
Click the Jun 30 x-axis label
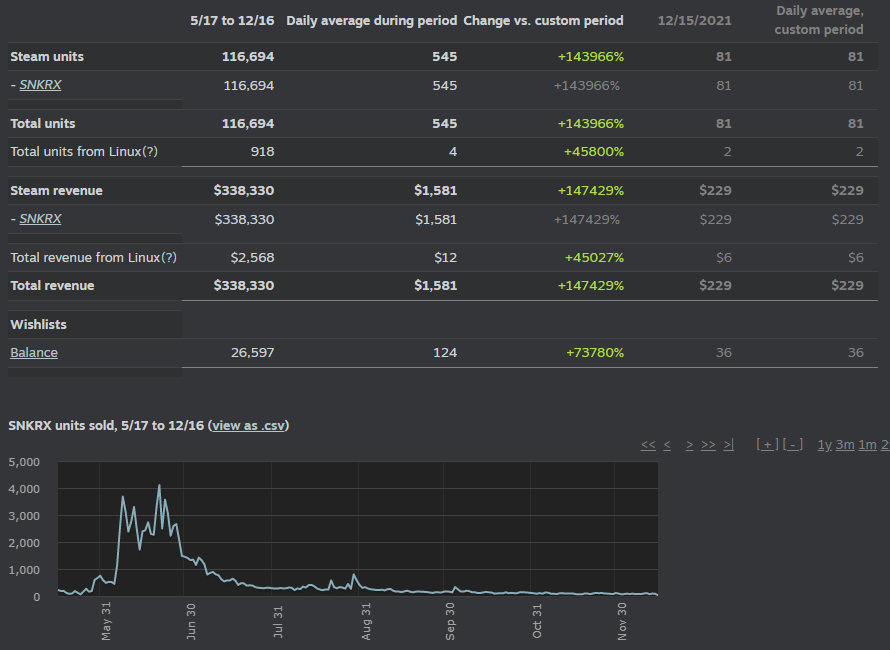(x=191, y=622)
